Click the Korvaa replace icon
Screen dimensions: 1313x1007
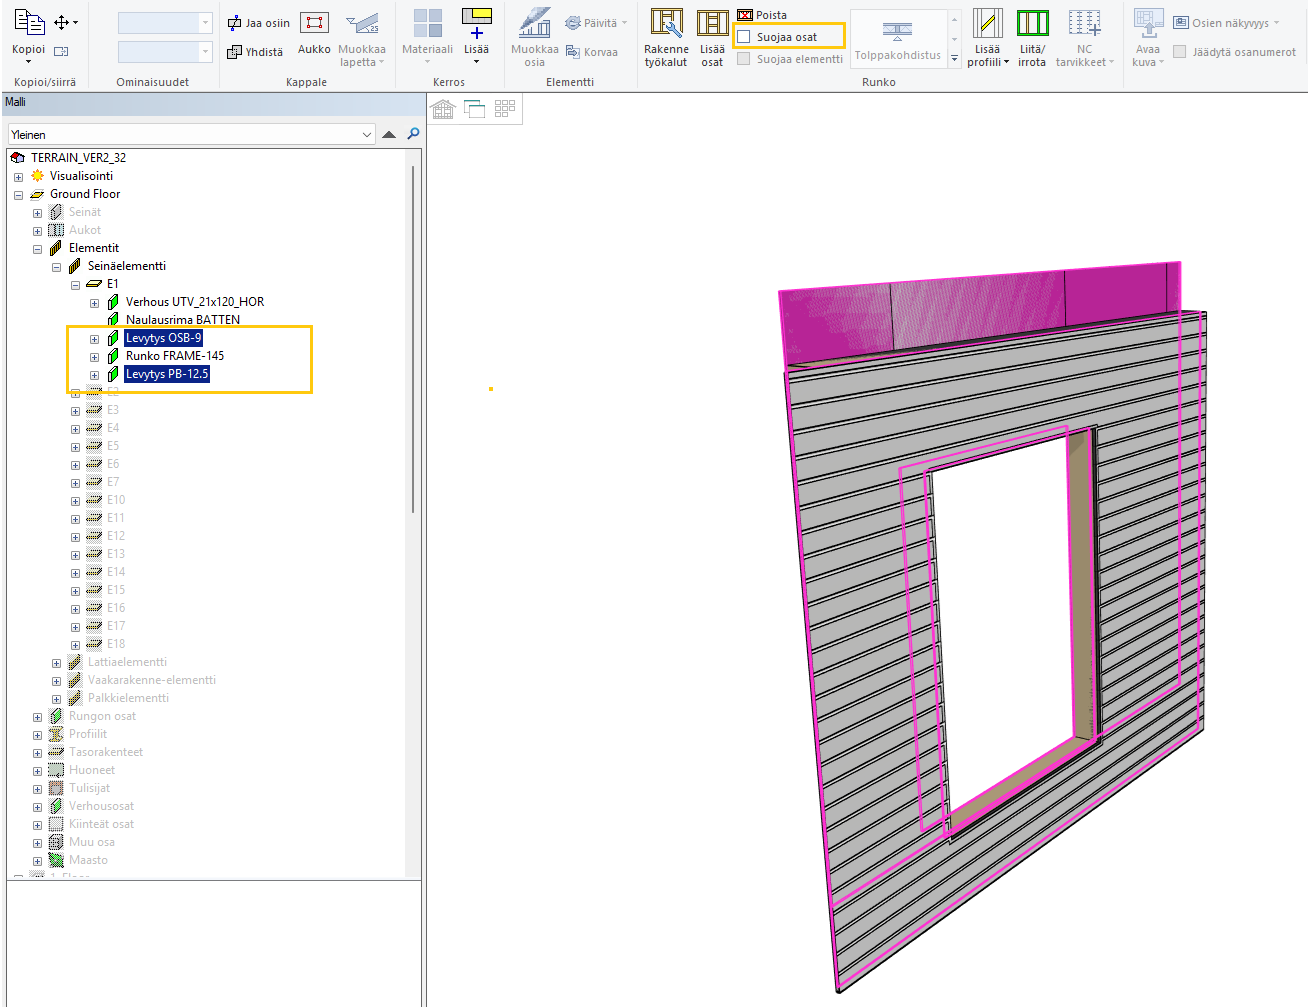pos(573,51)
